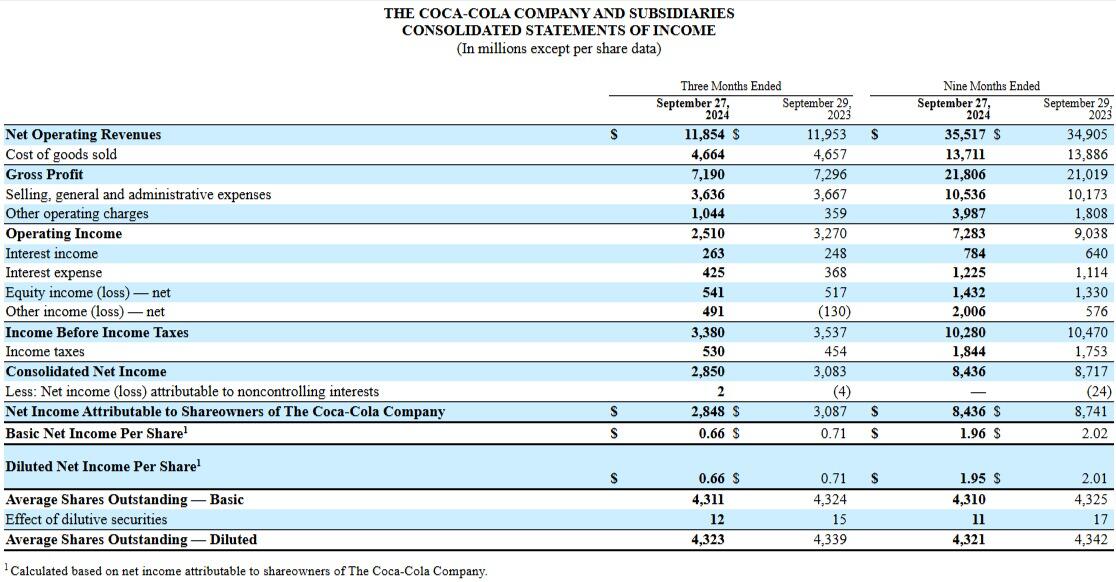The width and height of the screenshot is (1116, 582).
Task: Click the title 'The Coca-Cola Company and Subsidiaries'
Action: pyautogui.click(x=559, y=13)
